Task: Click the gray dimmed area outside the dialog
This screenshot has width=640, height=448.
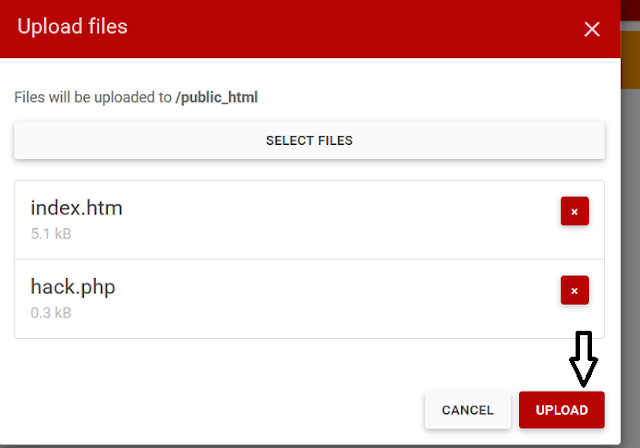Action: click(631, 265)
